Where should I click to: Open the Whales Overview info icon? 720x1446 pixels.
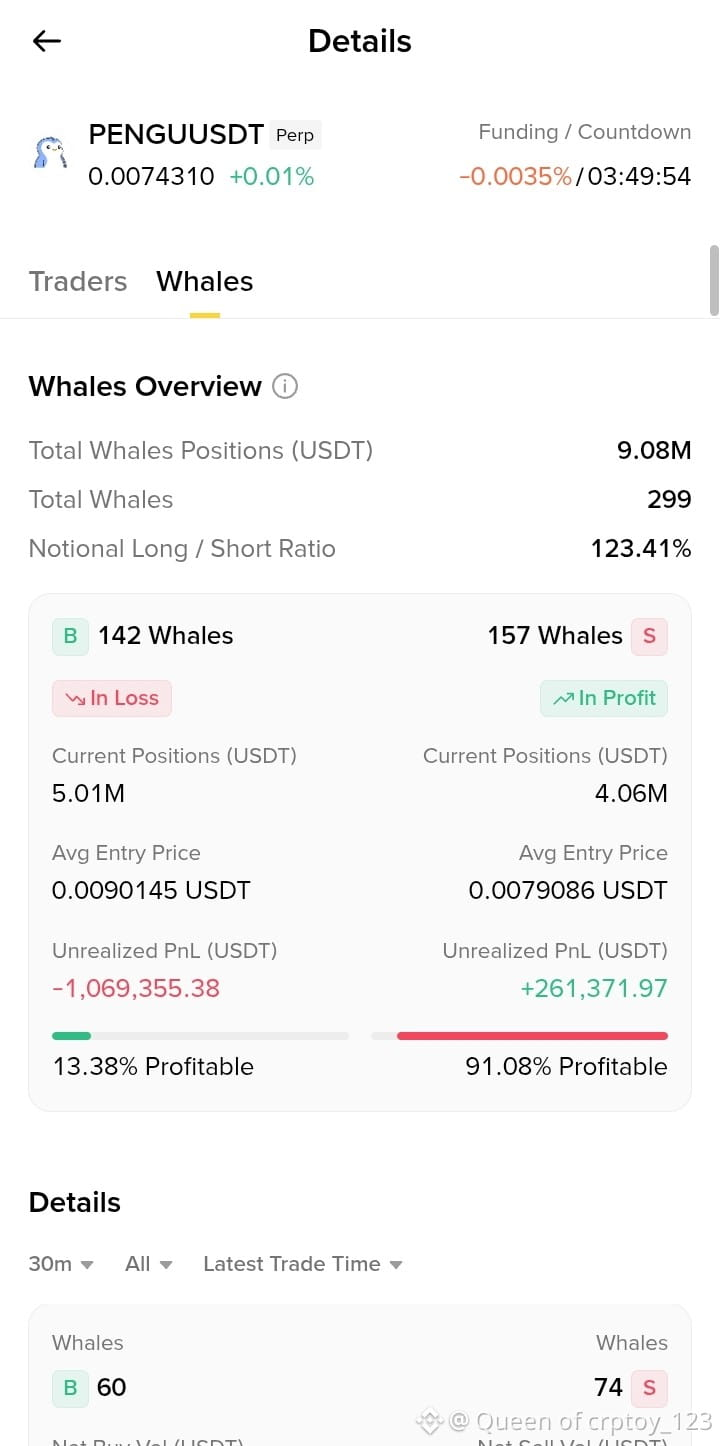pyautogui.click(x=285, y=386)
